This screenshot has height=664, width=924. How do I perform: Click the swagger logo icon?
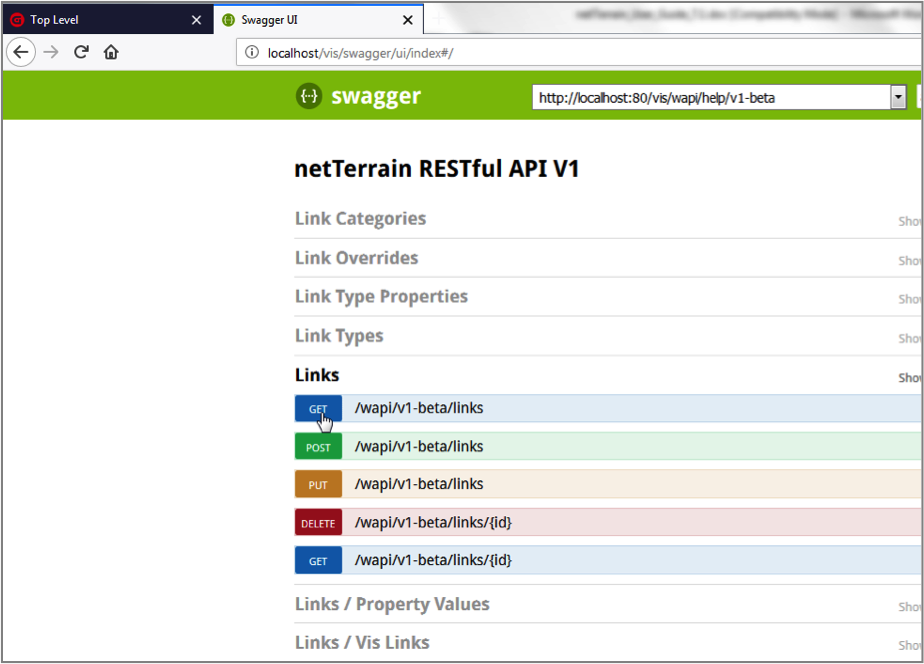[309, 95]
